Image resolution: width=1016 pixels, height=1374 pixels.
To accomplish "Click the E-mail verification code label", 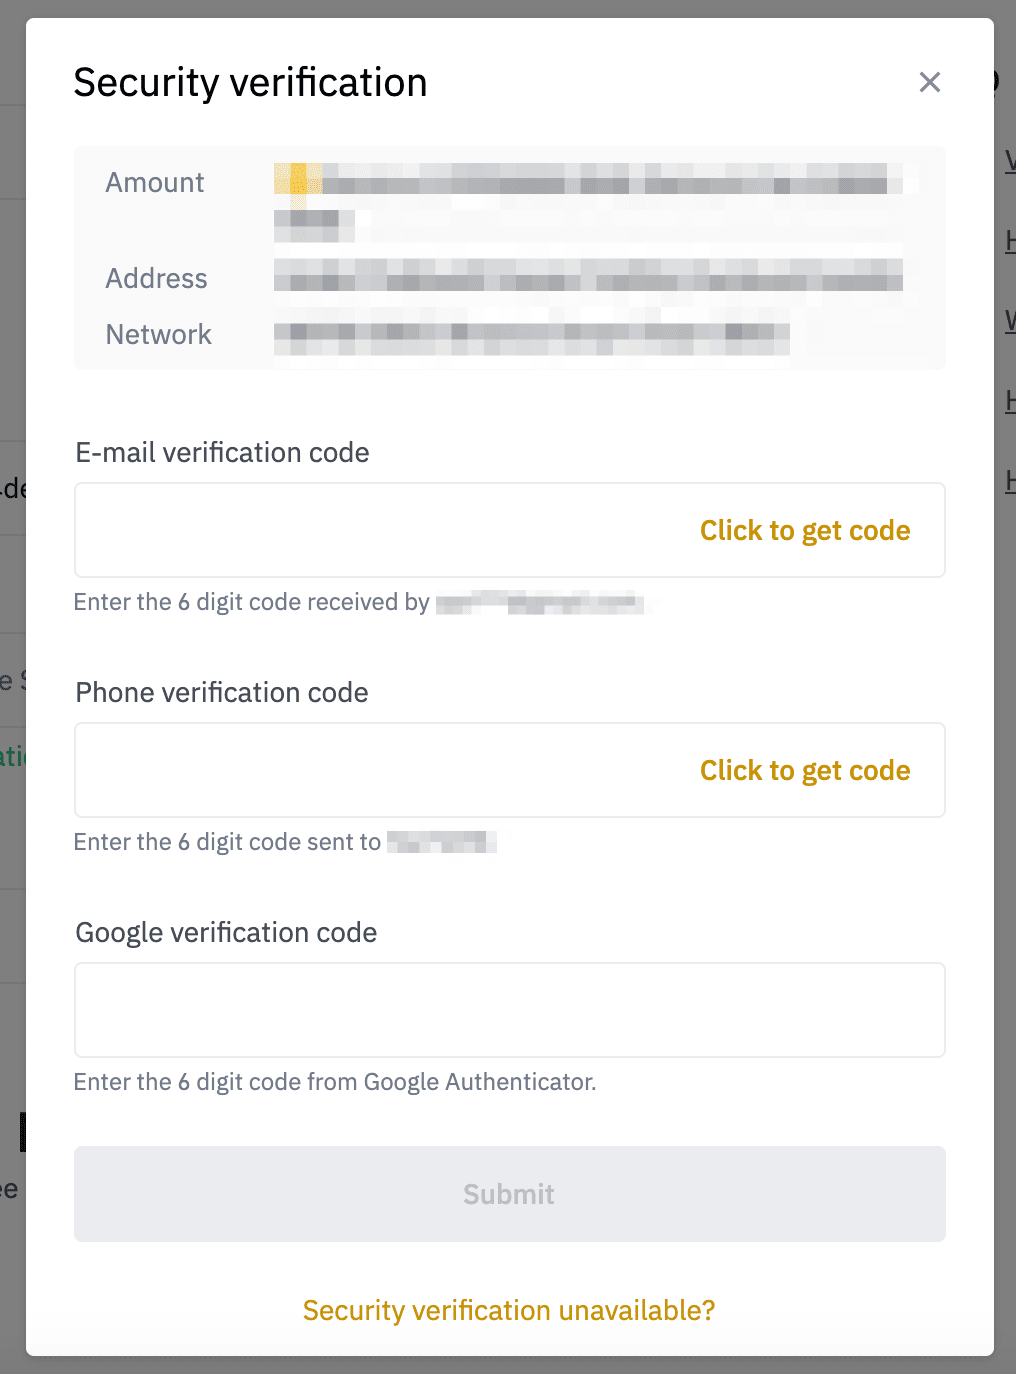I will (223, 452).
